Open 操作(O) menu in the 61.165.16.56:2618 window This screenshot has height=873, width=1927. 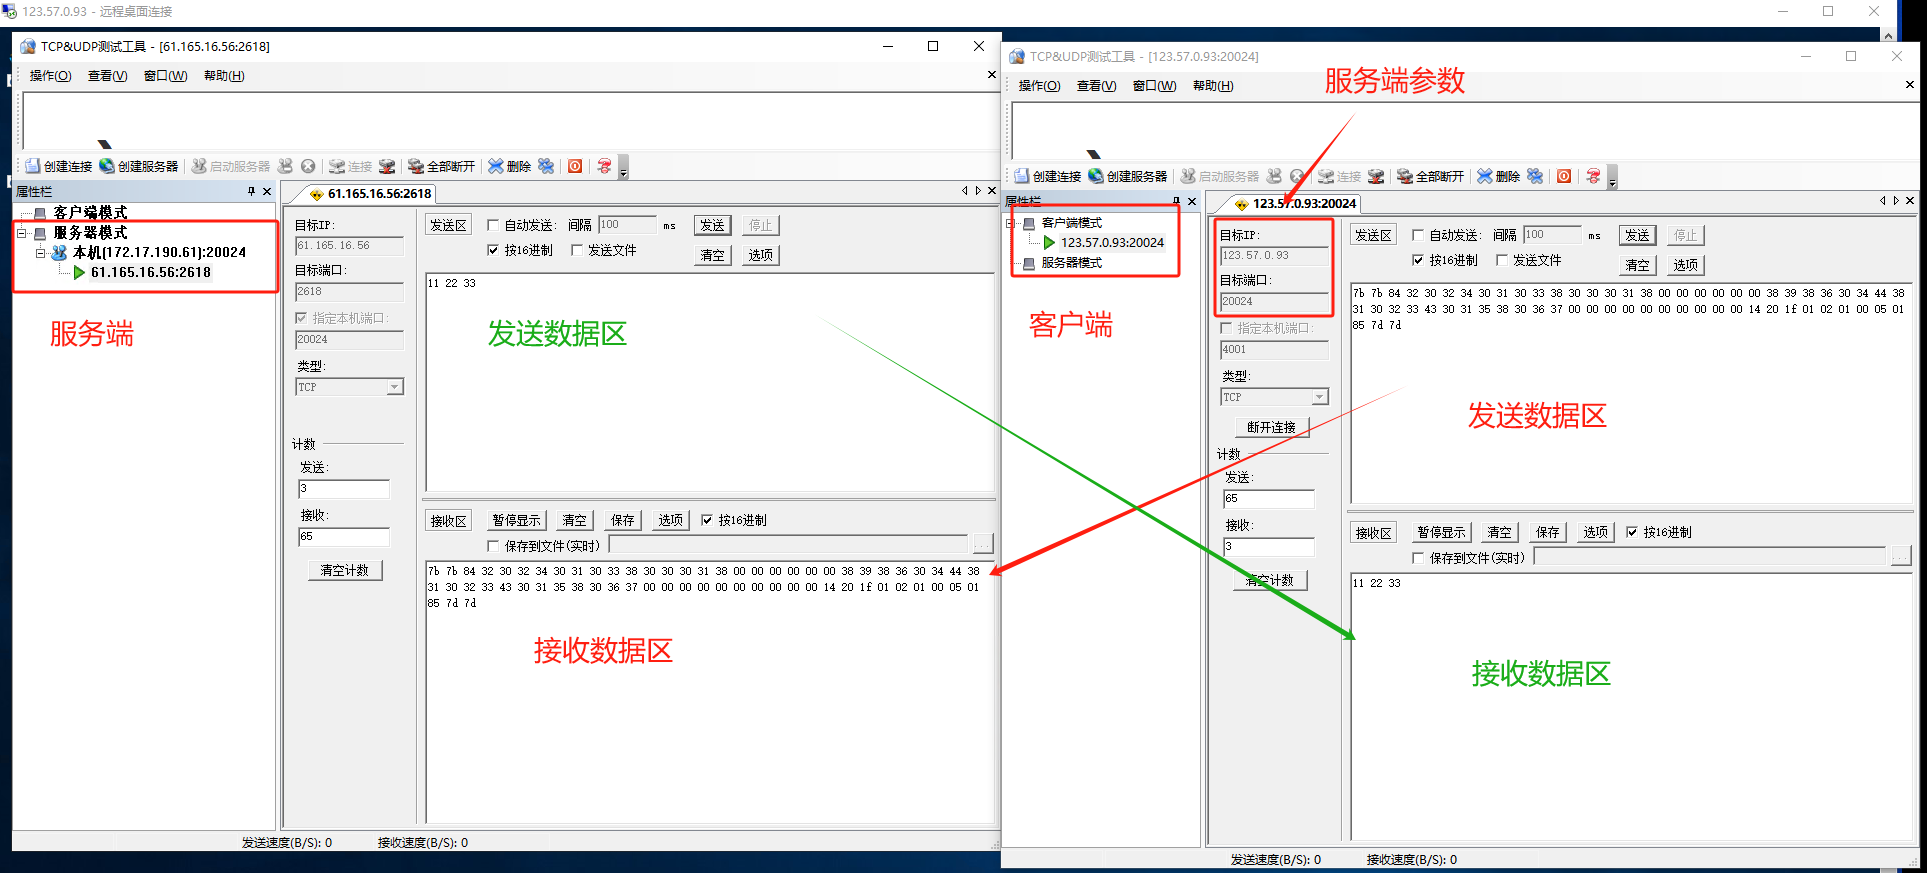point(50,76)
